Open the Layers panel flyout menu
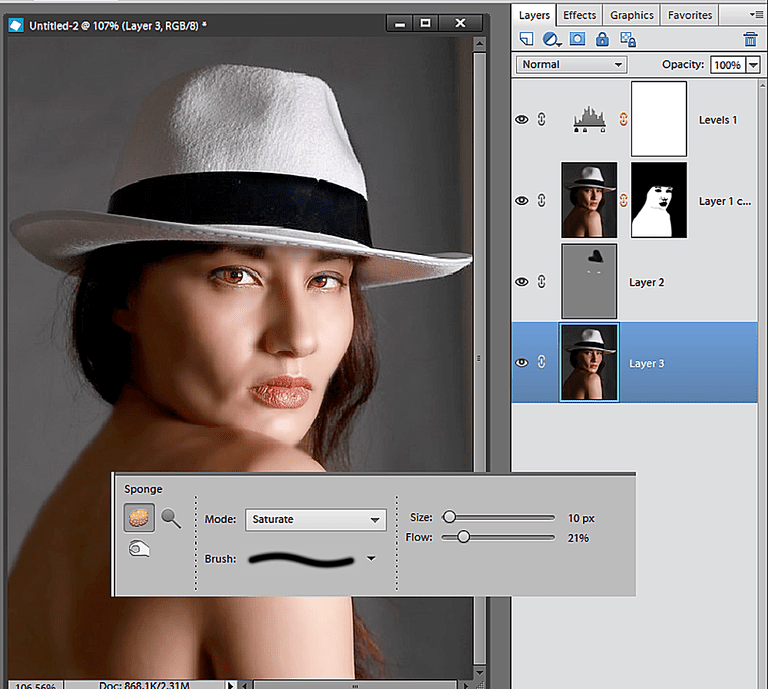The height and width of the screenshot is (689, 768). [x=757, y=15]
